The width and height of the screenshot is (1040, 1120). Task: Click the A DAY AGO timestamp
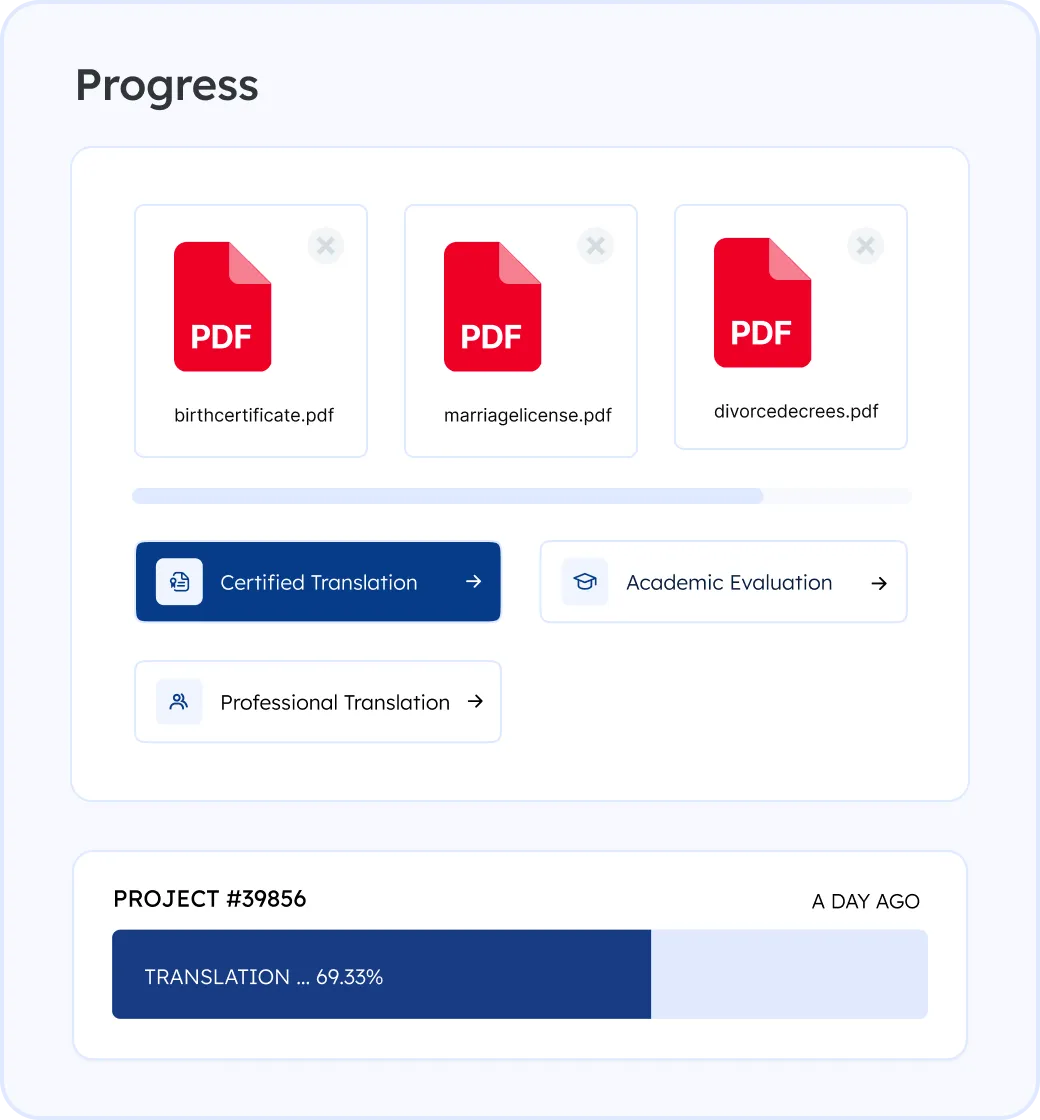pyautogui.click(x=865, y=901)
